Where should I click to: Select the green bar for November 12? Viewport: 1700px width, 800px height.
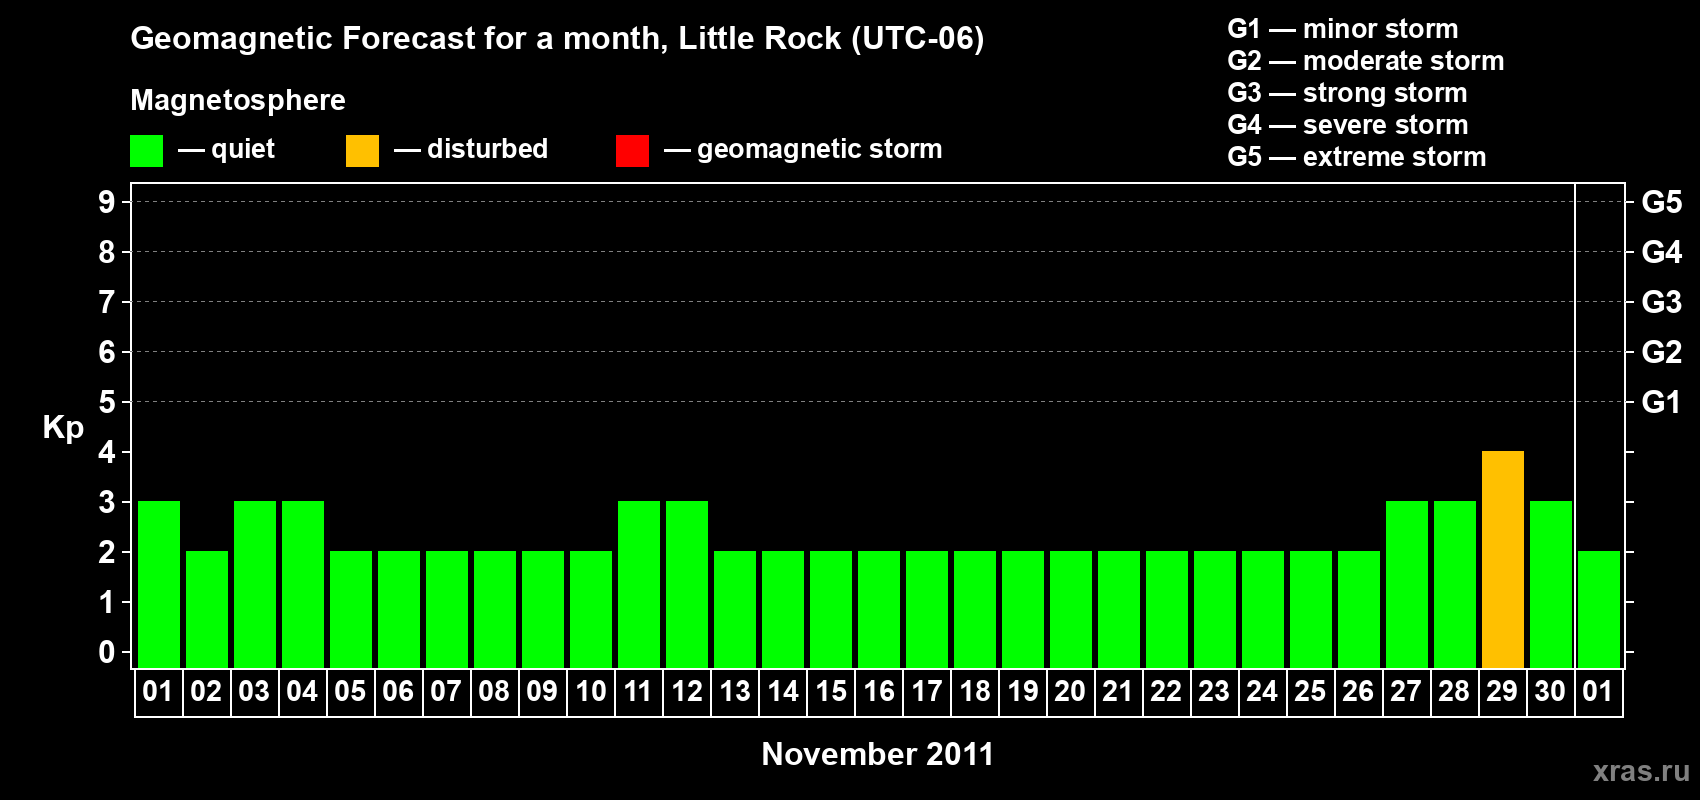click(687, 584)
